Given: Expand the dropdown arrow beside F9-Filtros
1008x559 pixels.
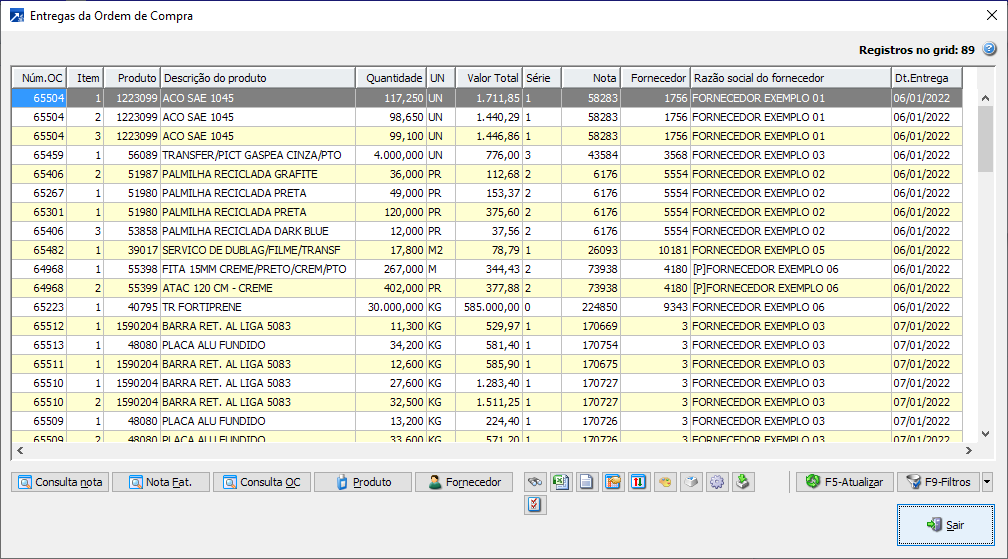Looking at the screenshot, I should (x=987, y=482).
